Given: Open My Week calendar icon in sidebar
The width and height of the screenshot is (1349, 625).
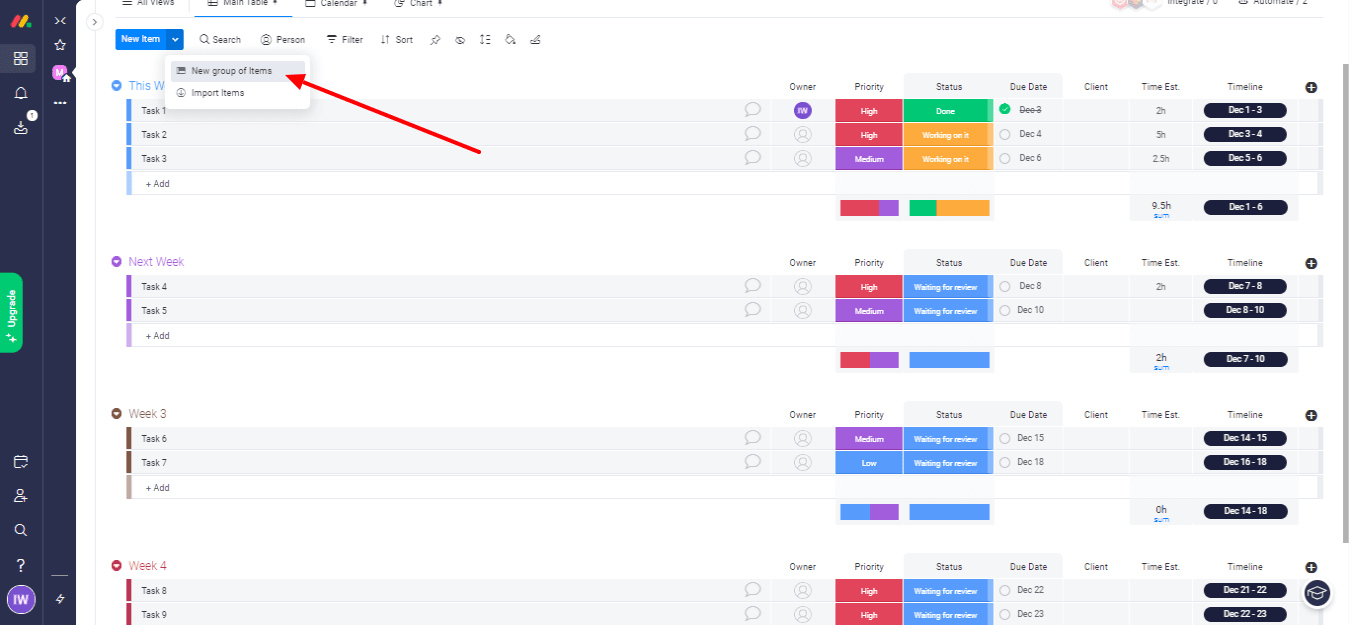Looking at the screenshot, I should point(20,462).
